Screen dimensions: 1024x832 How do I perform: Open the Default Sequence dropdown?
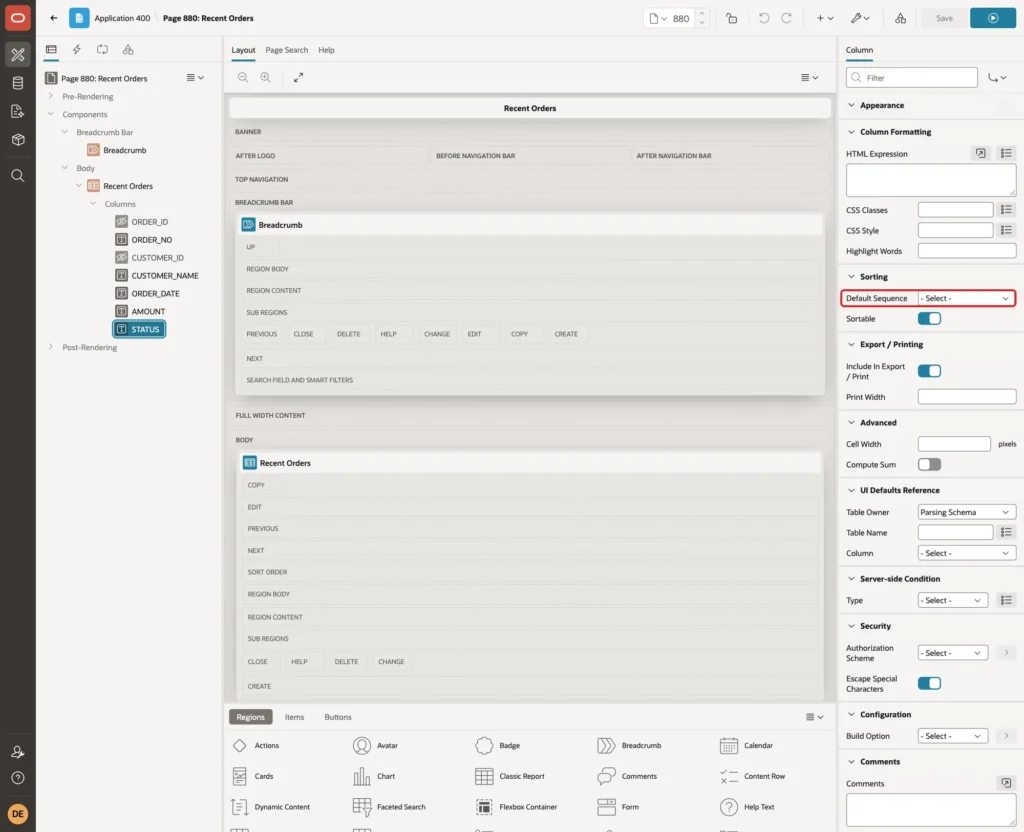pyautogui.click(x=967, y=298)
